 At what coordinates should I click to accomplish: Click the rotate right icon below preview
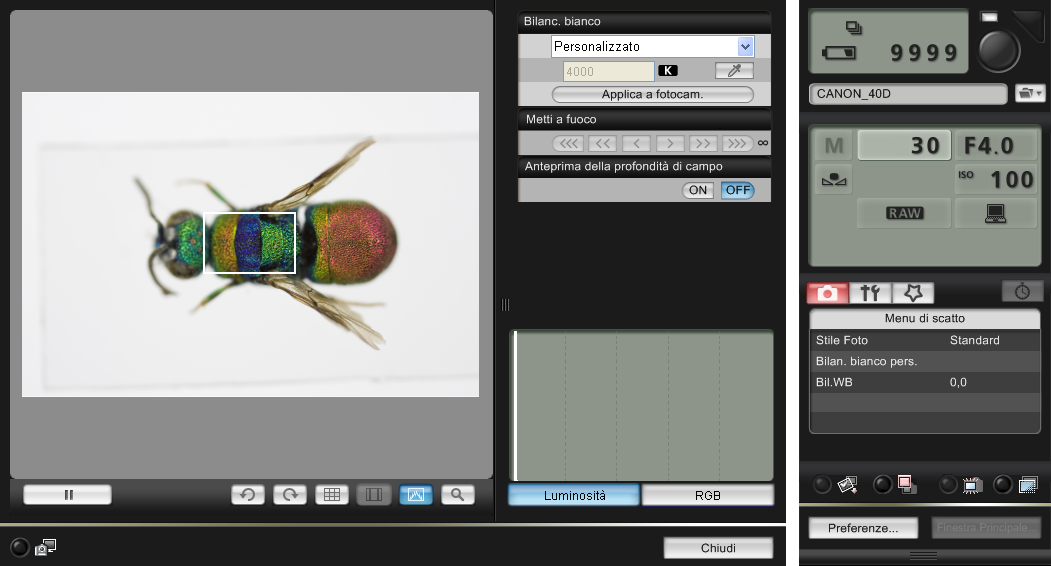(x=290, y=494)
